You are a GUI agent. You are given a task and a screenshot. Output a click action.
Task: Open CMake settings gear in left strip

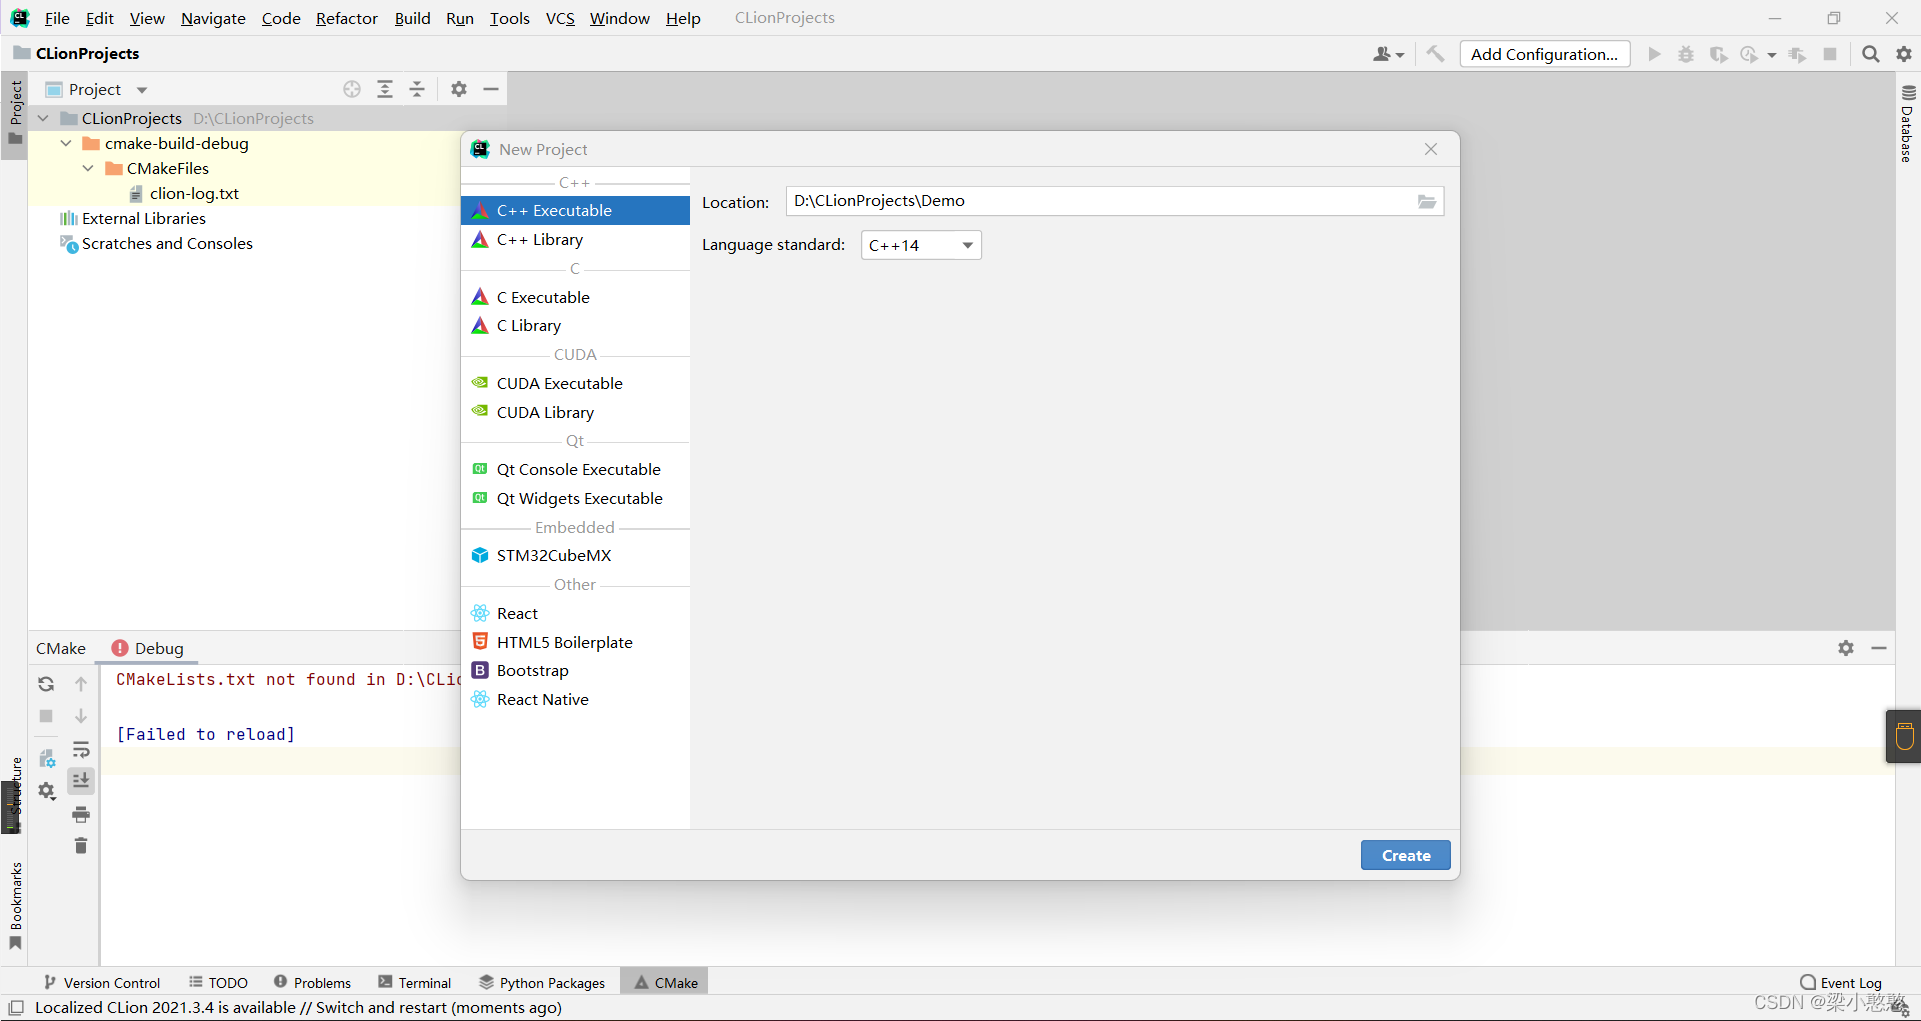point(46,791)
